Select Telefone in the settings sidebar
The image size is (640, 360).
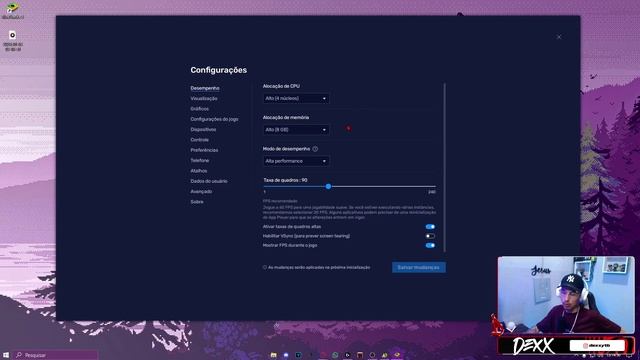200,160
